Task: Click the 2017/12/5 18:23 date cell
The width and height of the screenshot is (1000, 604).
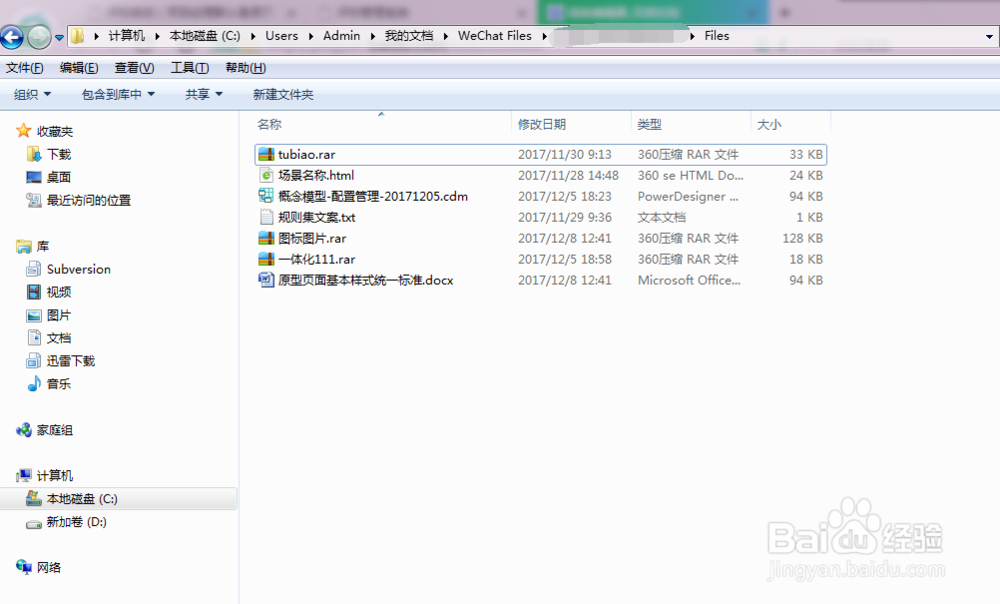Action: pos(564,196)
